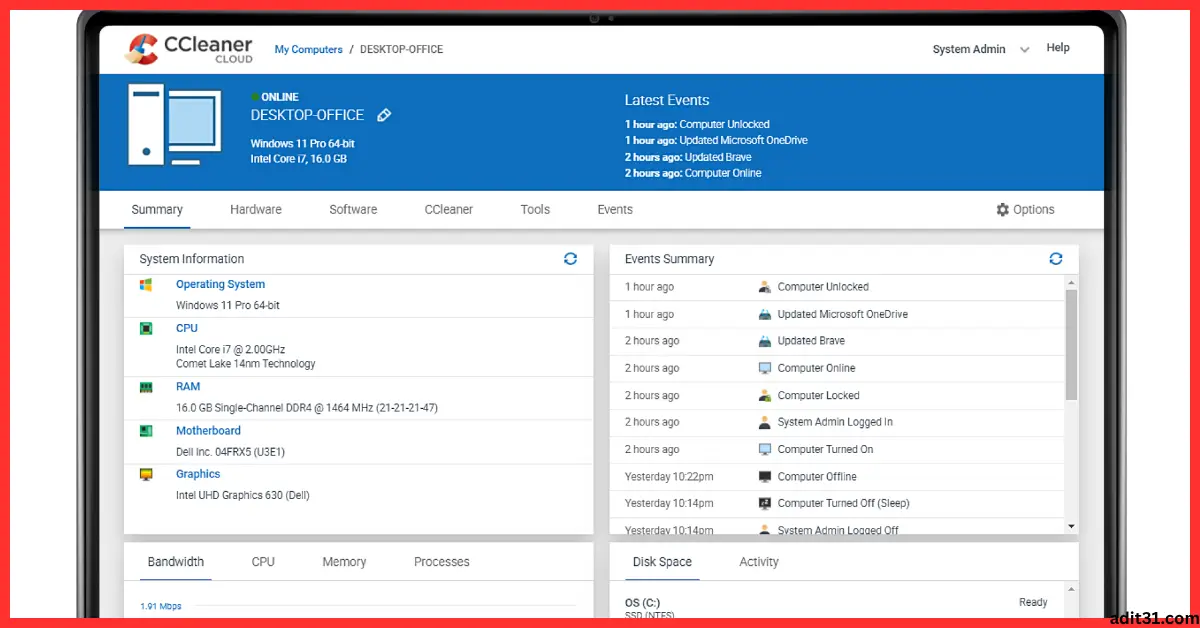1200x628 pixels.
Task: Open the RAM details link
Action: (188, 387)
